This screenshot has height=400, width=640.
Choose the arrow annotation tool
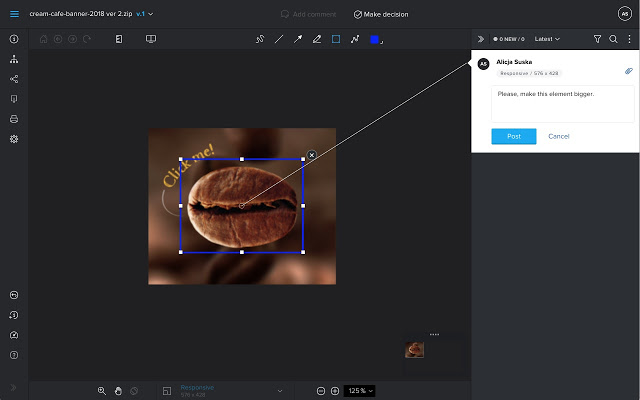click(297, 39)
